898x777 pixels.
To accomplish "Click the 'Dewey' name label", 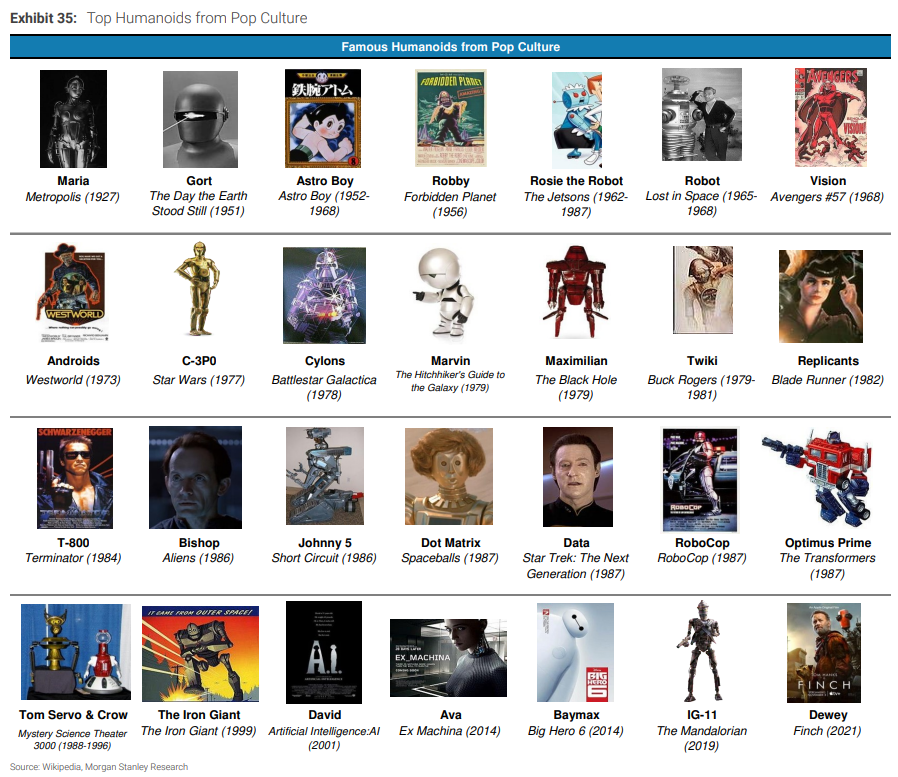I will [828, 715].
